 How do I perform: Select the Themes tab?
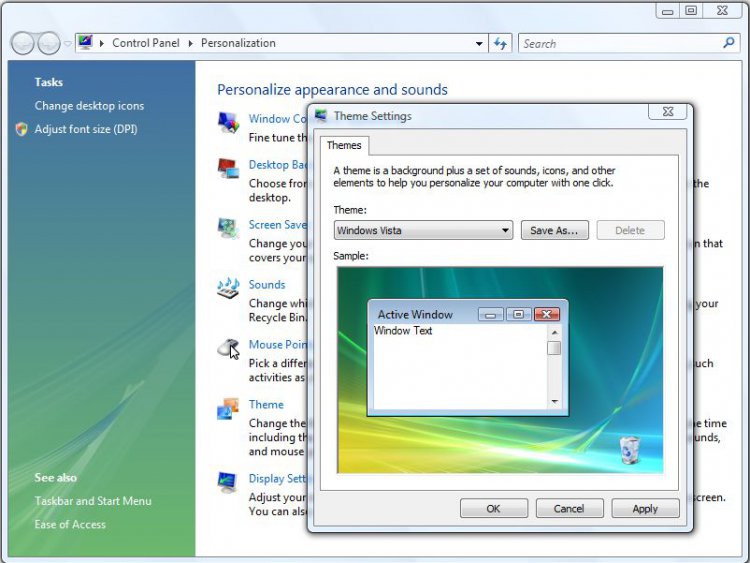pos(344,146)
